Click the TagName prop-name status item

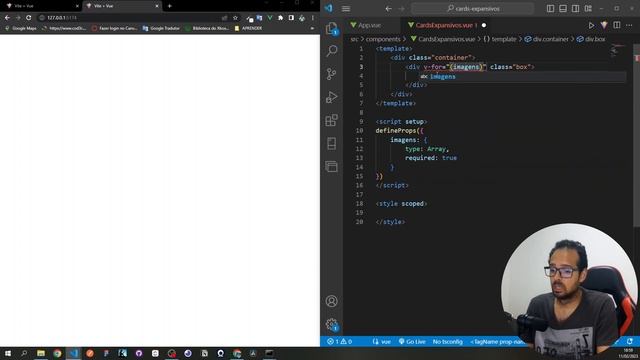pyautogui.click(x=497, y=342)
